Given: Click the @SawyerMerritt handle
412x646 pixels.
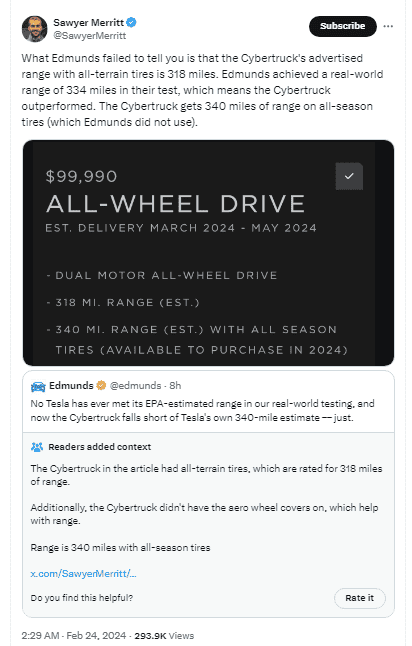Looking at the screenshot, I should coord(89,36).
